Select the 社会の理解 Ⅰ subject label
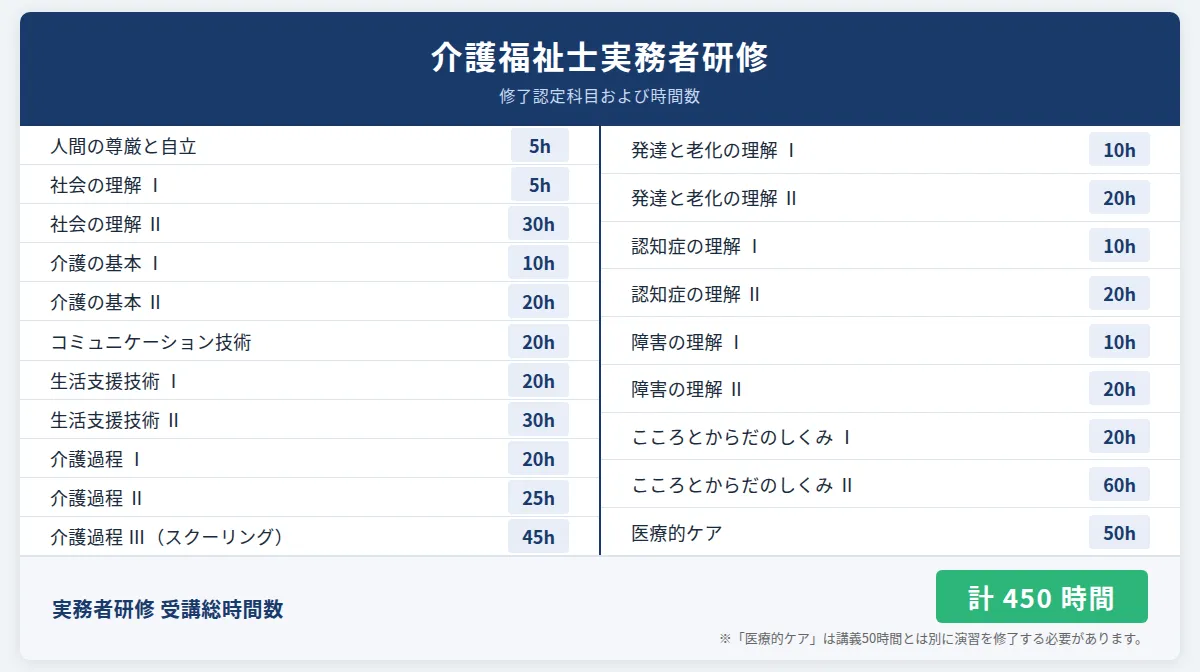 (105, 185)
